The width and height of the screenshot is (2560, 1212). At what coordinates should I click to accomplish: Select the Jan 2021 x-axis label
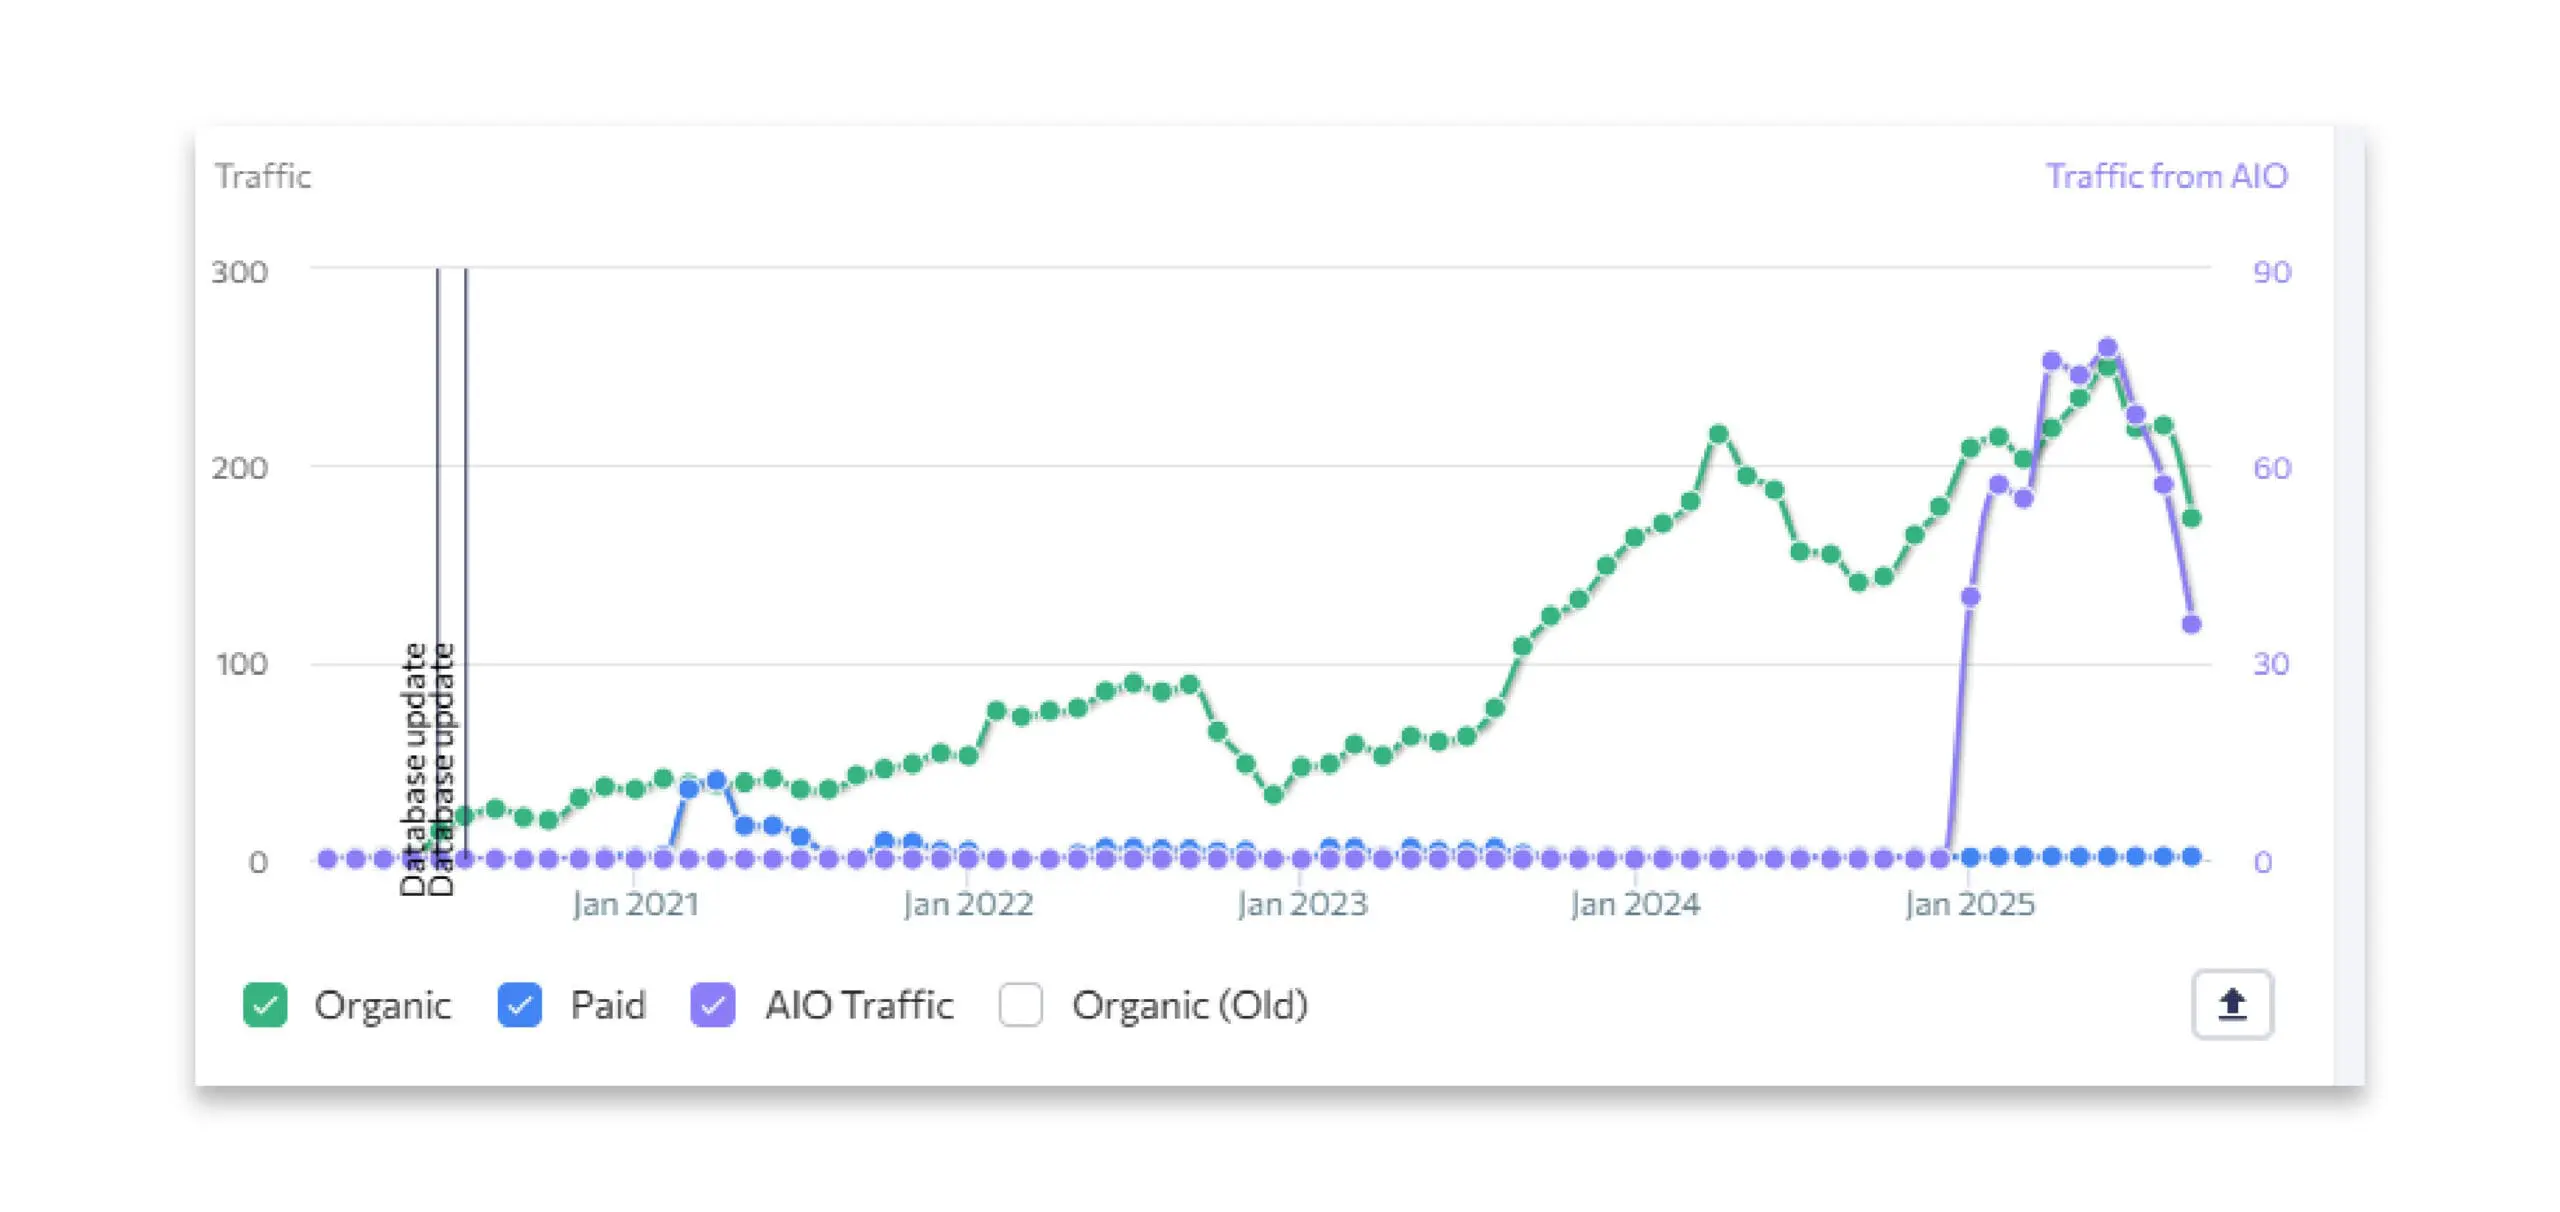point(635,904)
